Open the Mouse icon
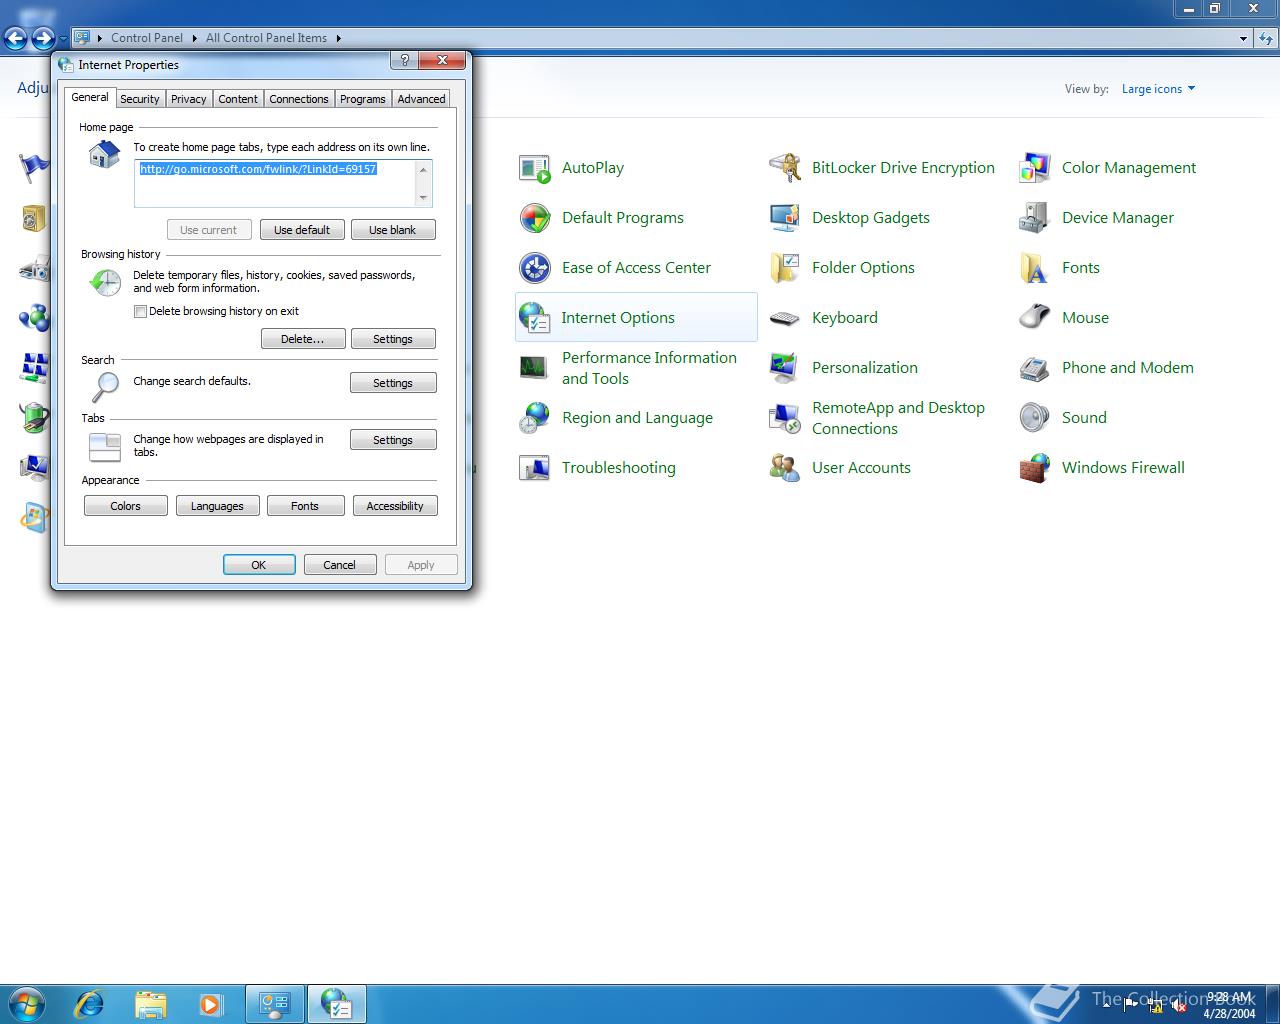This screenshot has width=1280, height=1024. (1035, 318)
